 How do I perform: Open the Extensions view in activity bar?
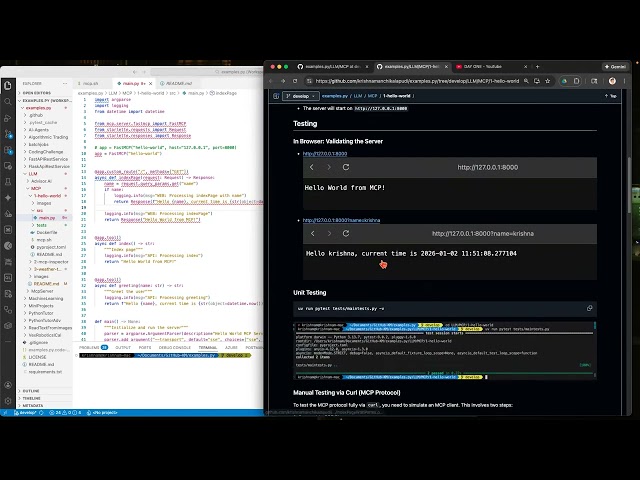tap(8, 150)
